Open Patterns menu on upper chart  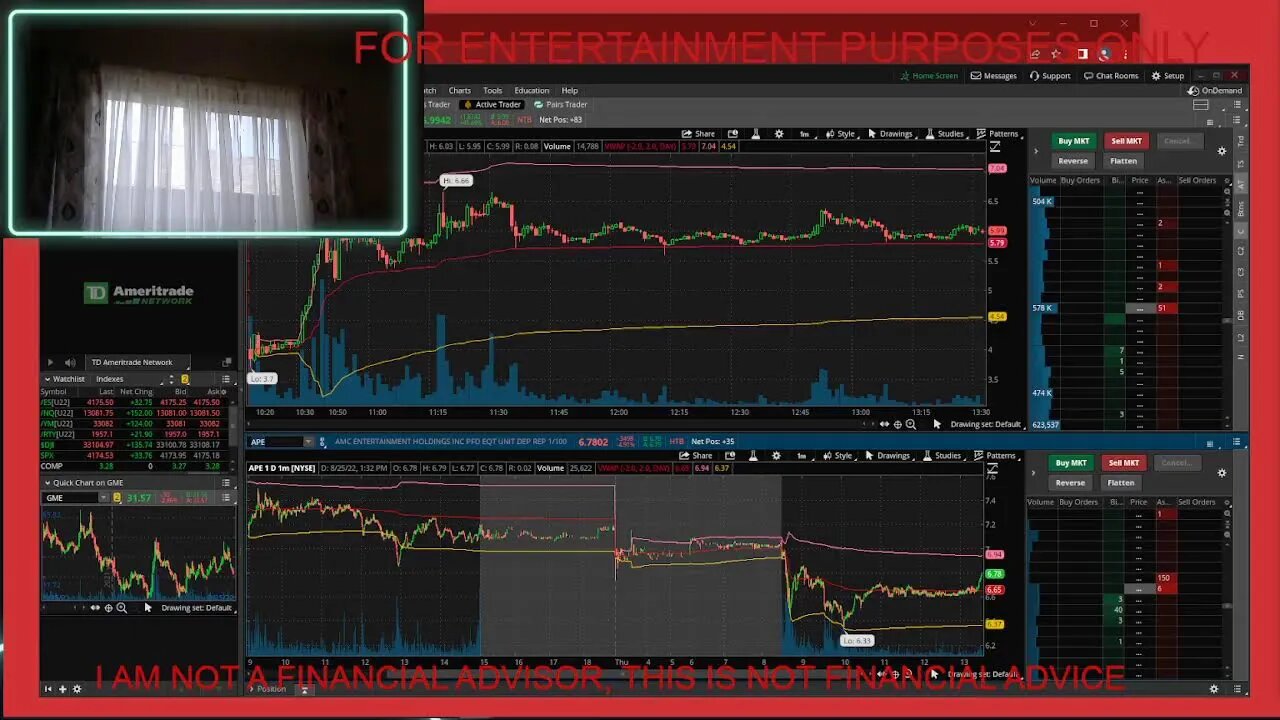997,133
